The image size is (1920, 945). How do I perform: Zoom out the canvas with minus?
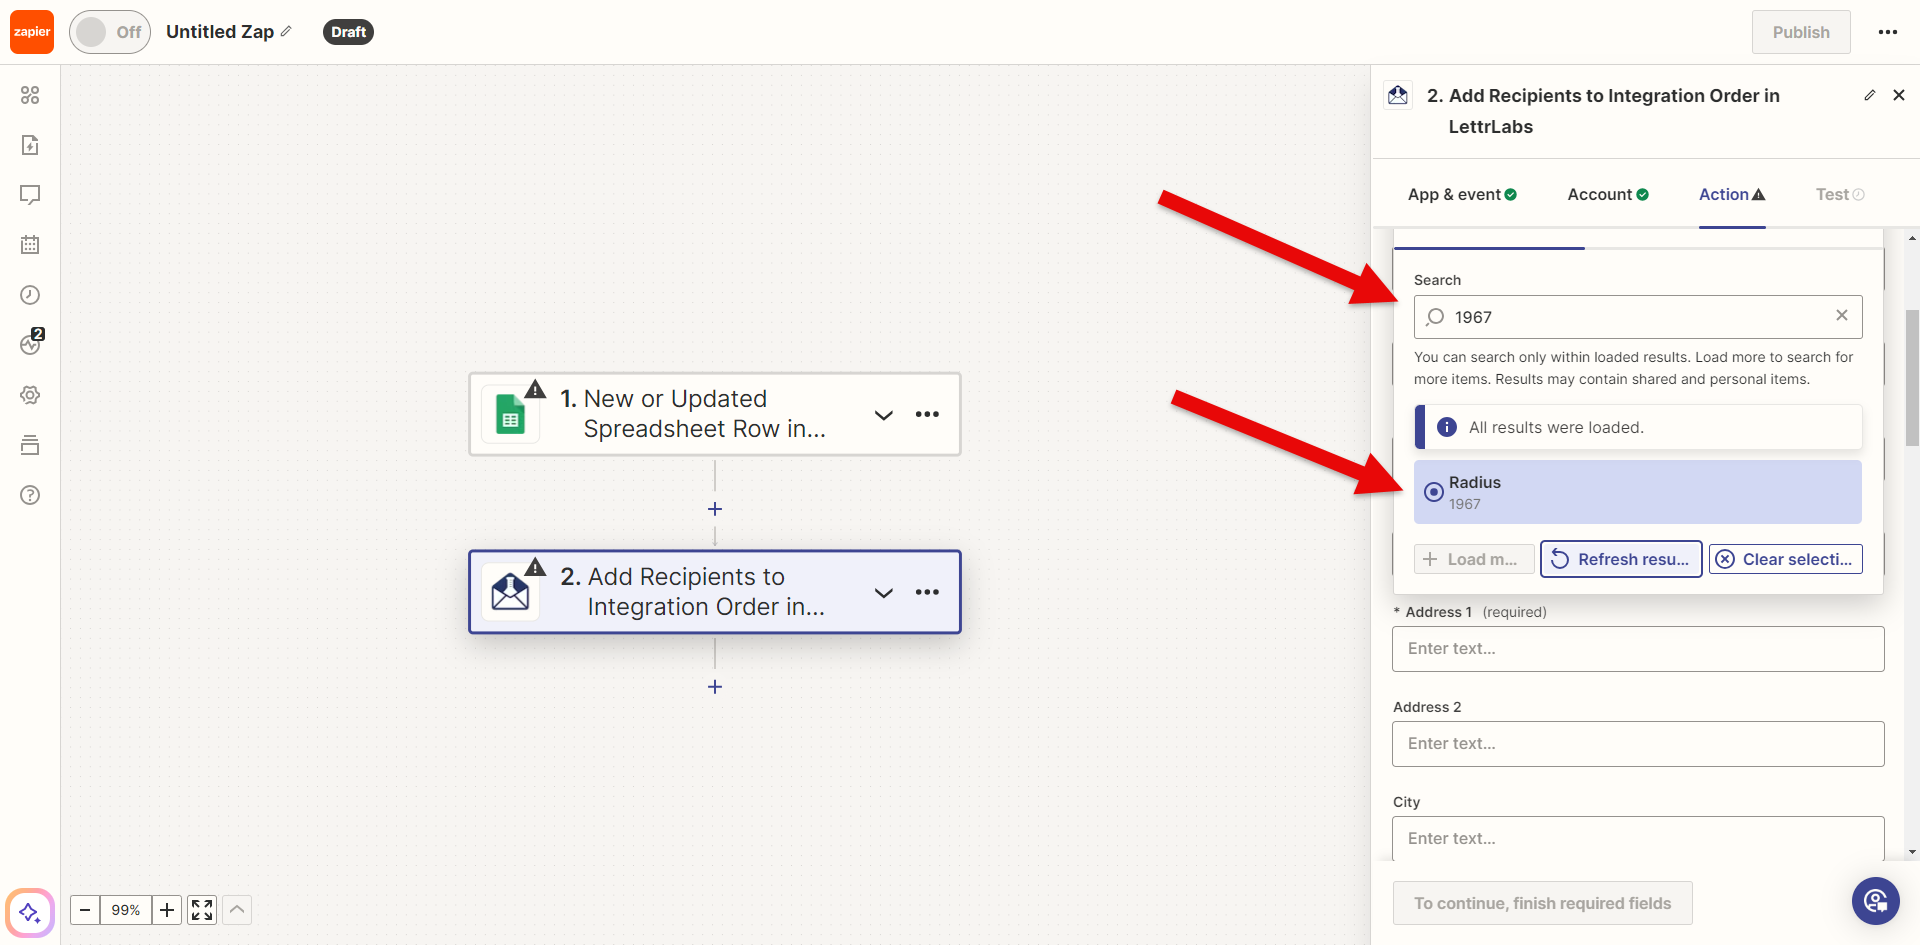point(85,910)
